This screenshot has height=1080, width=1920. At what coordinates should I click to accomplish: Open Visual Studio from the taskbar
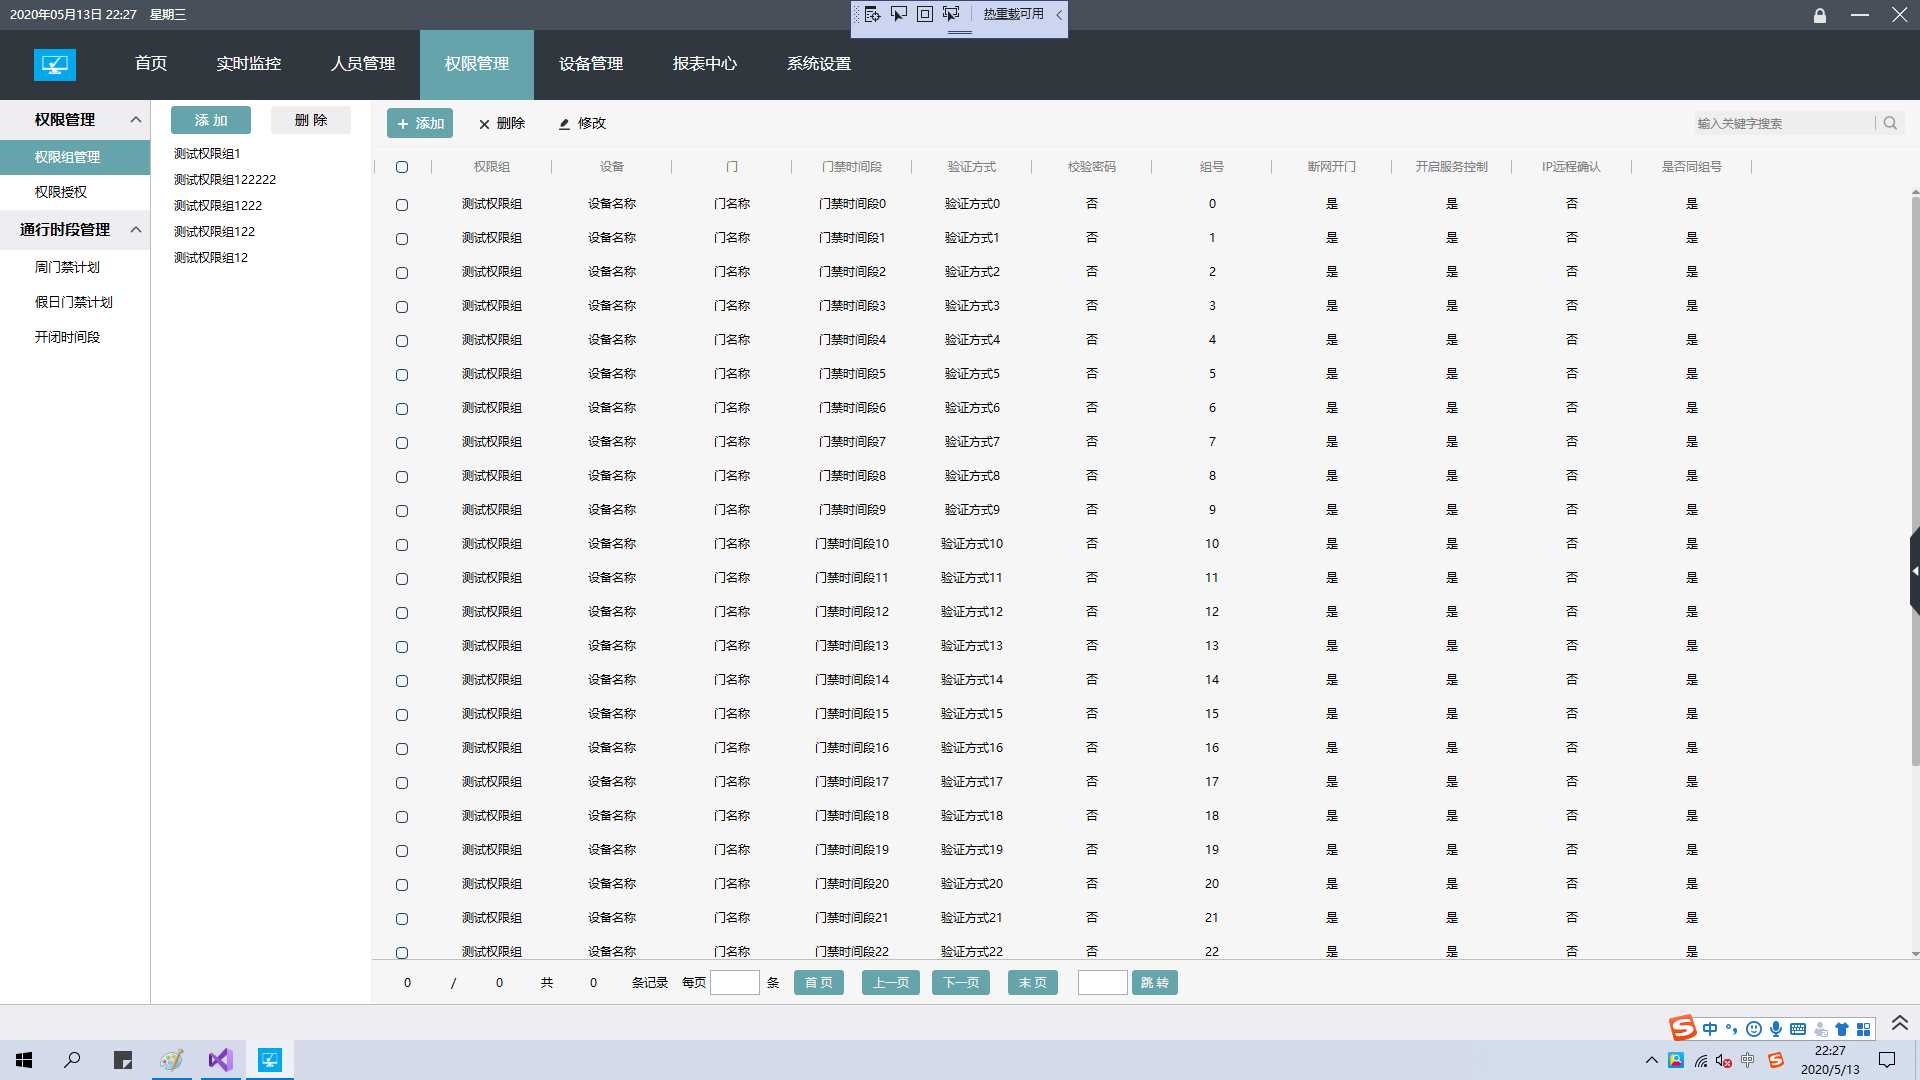(x=220, y=1060)
